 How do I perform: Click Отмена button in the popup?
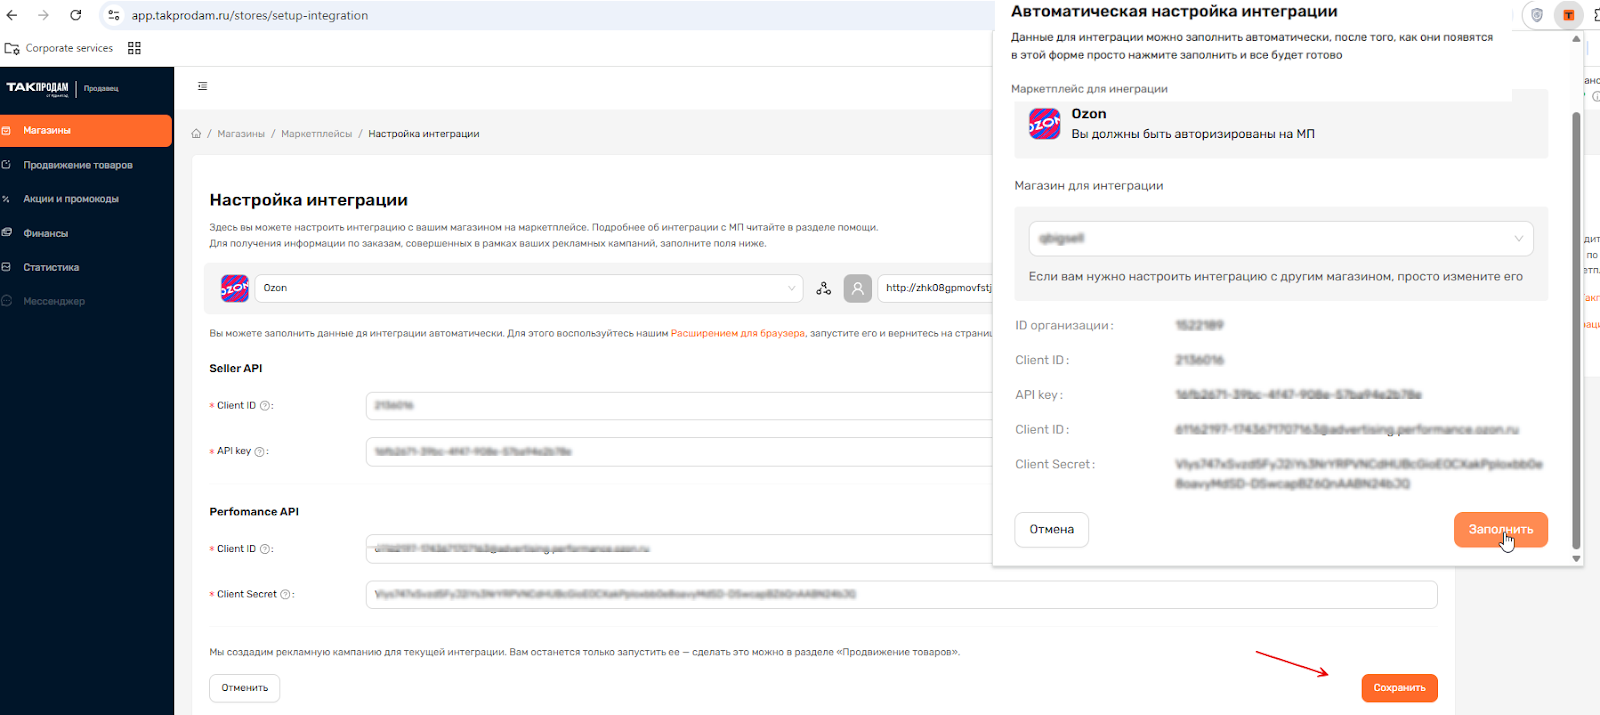pyautogui.click(x=1051, y=529)
